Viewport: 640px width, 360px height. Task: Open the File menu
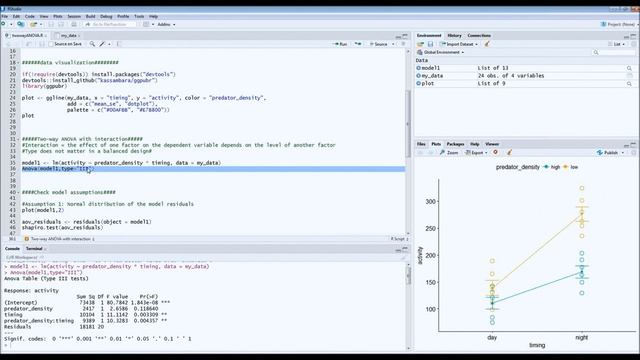(x=4, y=16)
